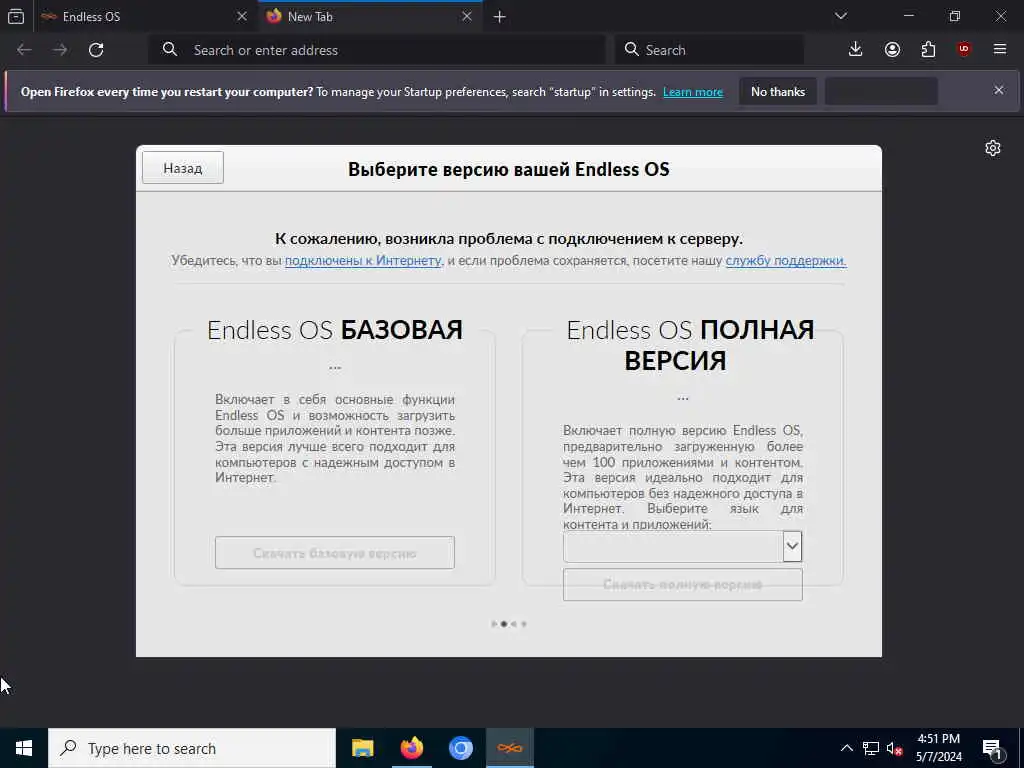The width and height of the screenshot is (1024, 768).
Task: Show hidden system tray icons
Action: 846,748
